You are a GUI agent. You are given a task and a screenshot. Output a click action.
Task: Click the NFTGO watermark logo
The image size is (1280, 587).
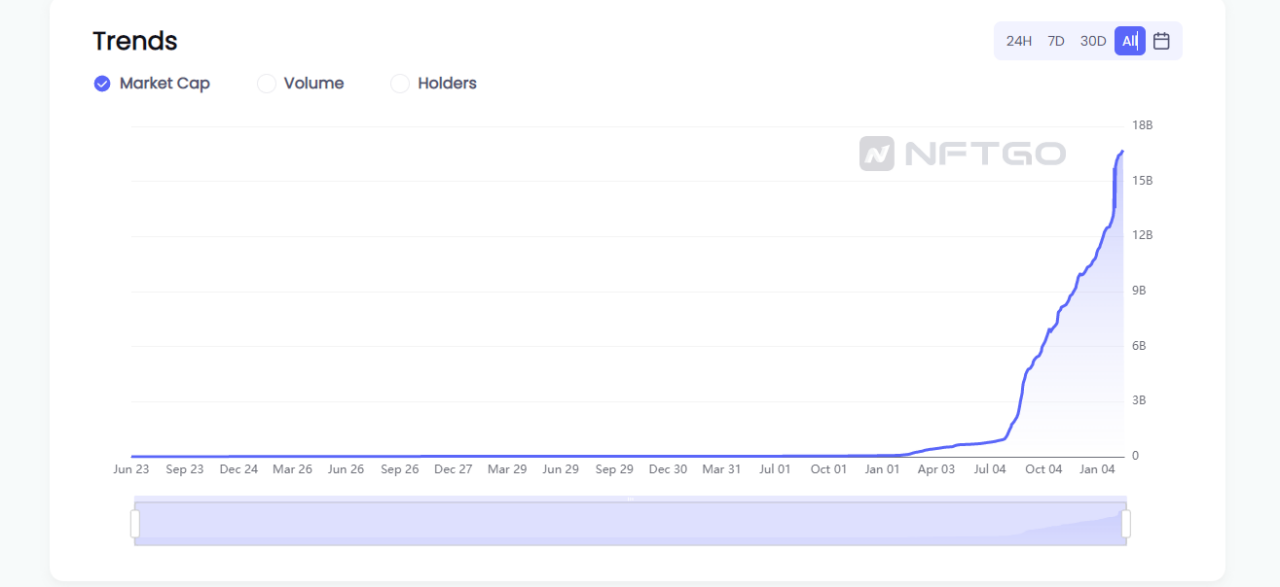[x=962, y=153]
